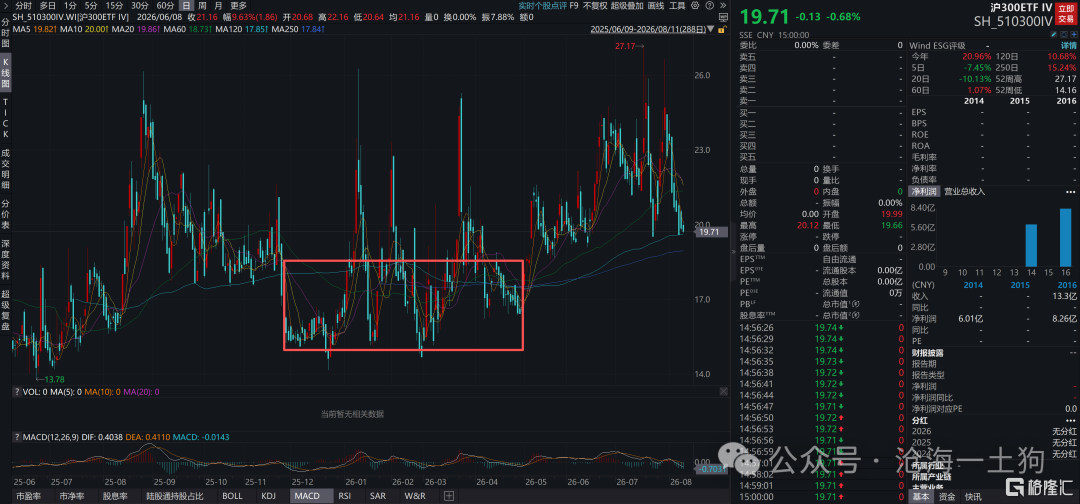This screenshot has height=504, width=1080.
Task: Select the 日 daily K-line interval
Action: click(186, 5)
